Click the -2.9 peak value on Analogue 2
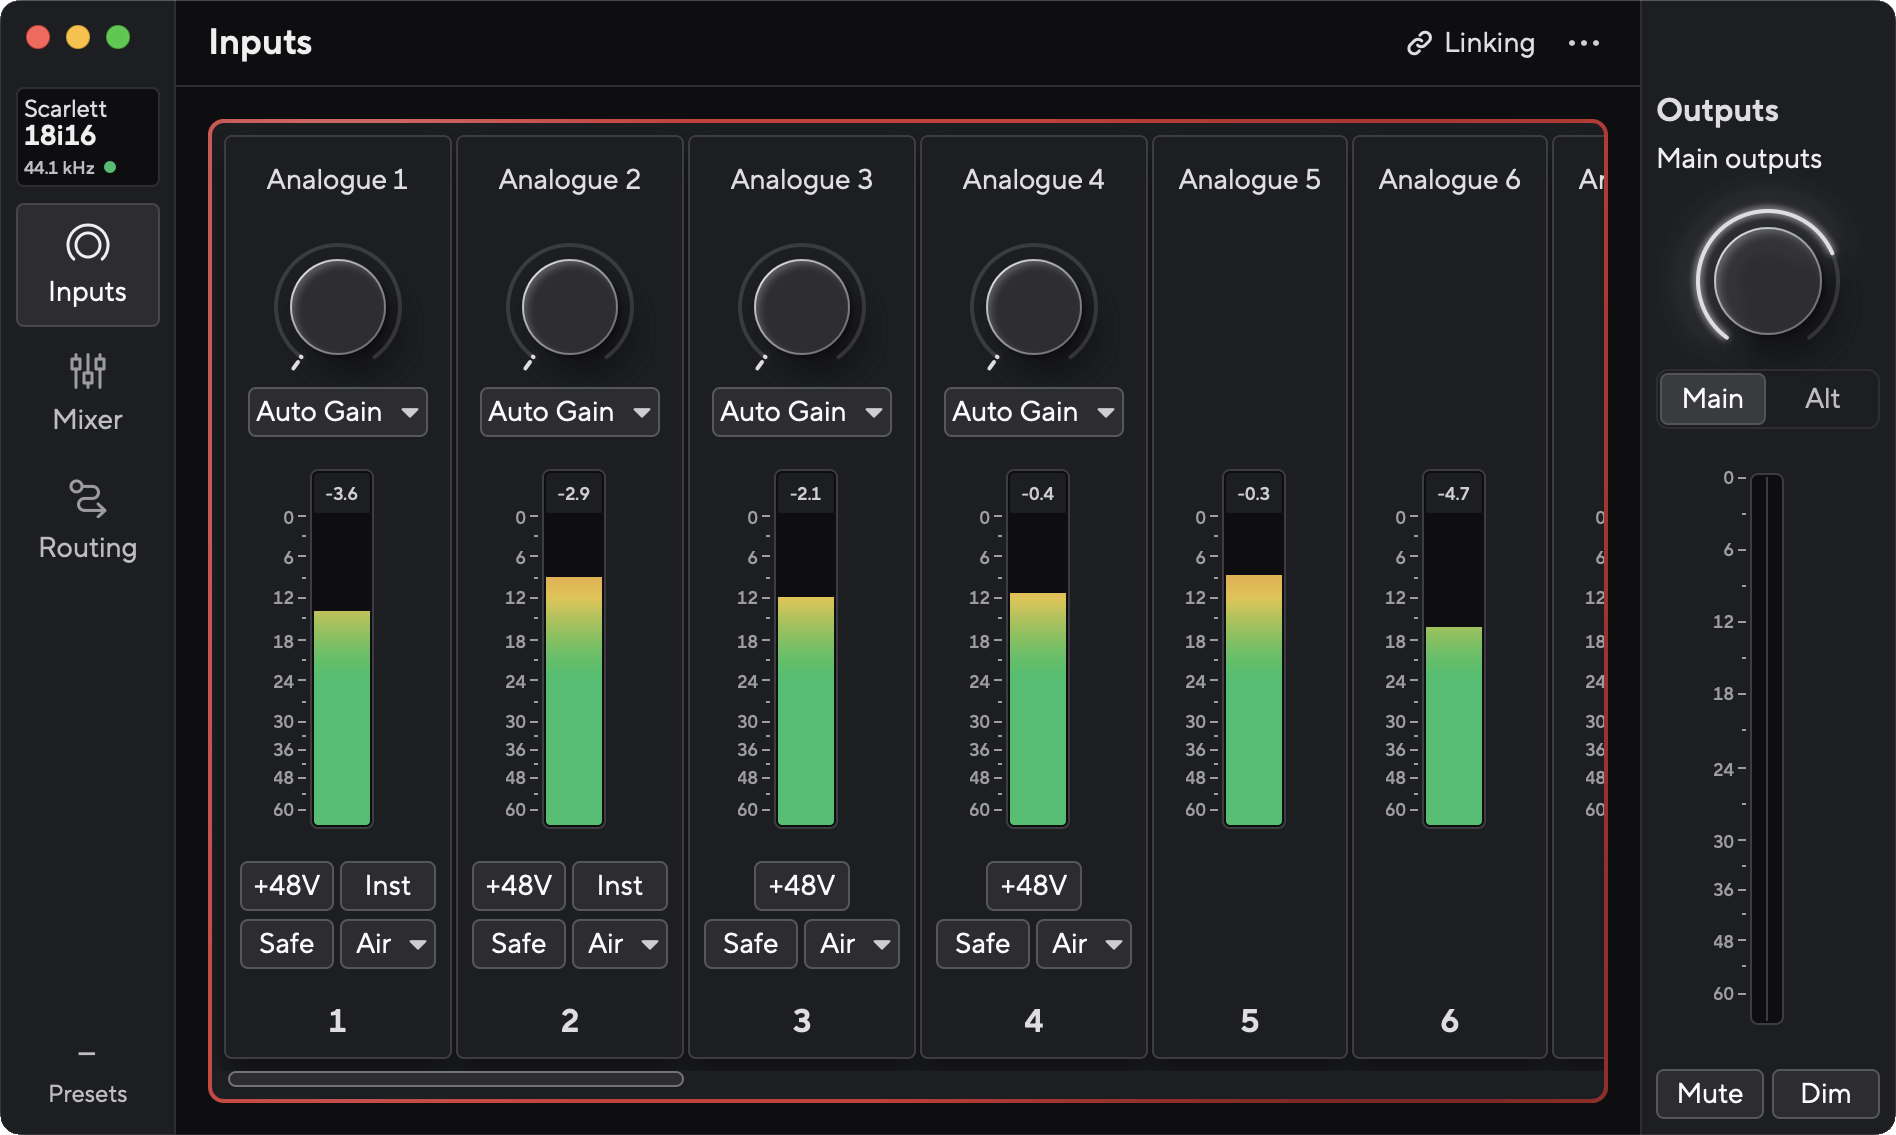 point(574,493)
